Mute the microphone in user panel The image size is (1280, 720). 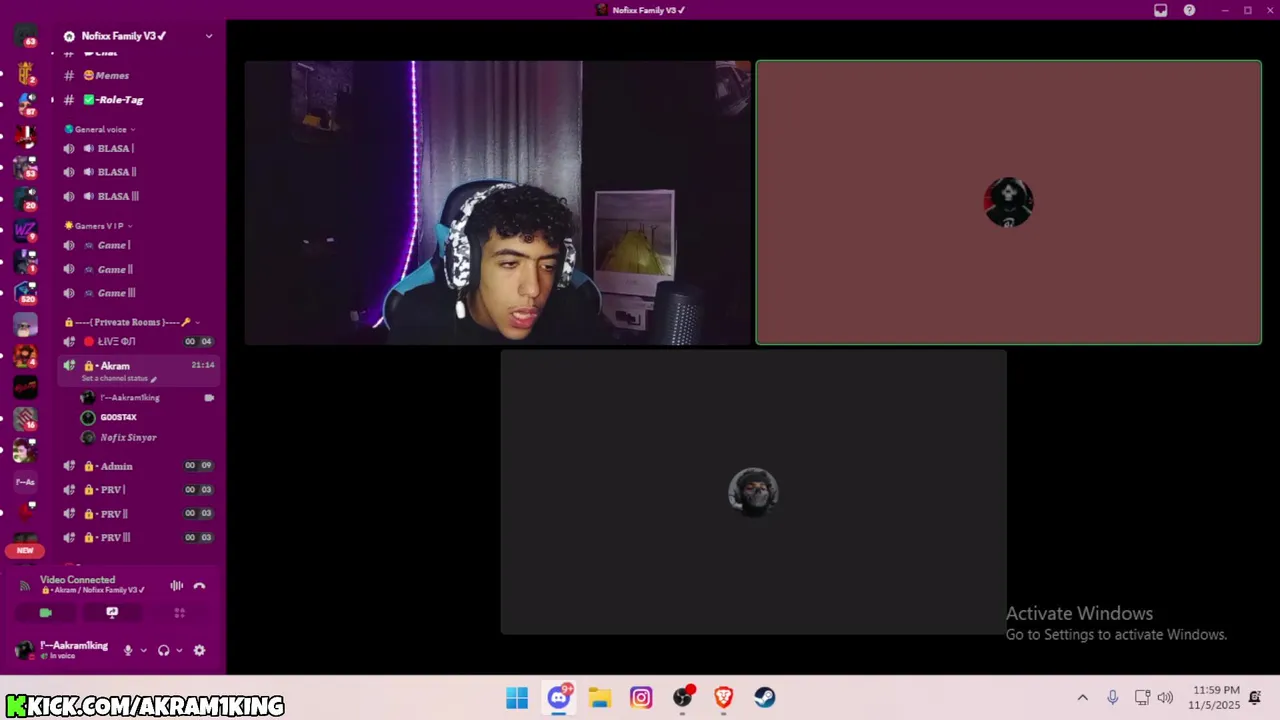(x=128, y=650)
